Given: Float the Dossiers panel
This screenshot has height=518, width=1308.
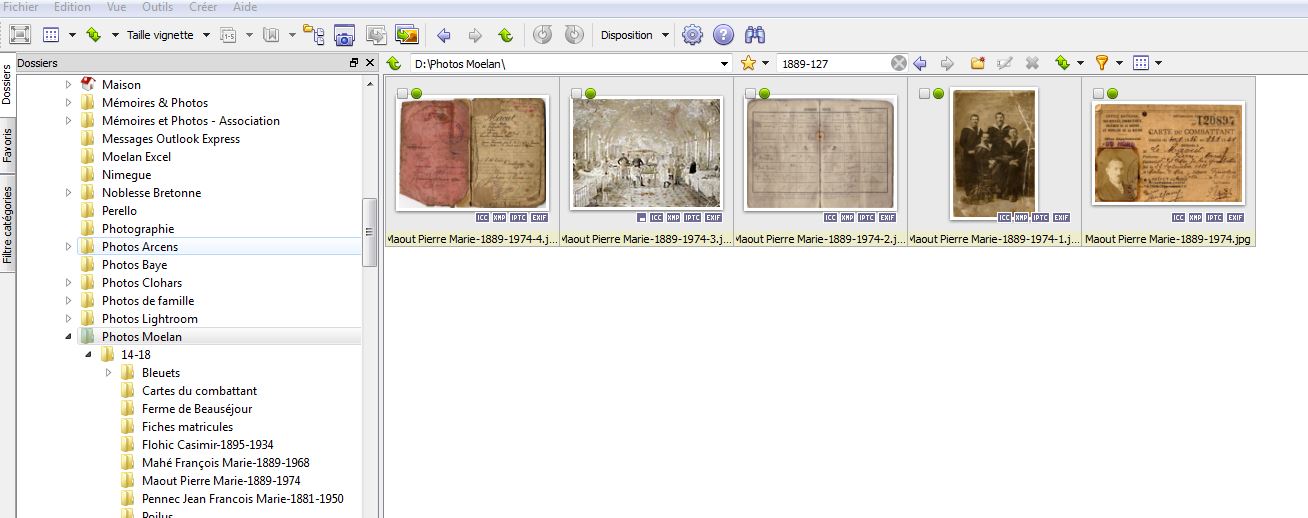Looking at the screenshot, I should tap(354, 63).
